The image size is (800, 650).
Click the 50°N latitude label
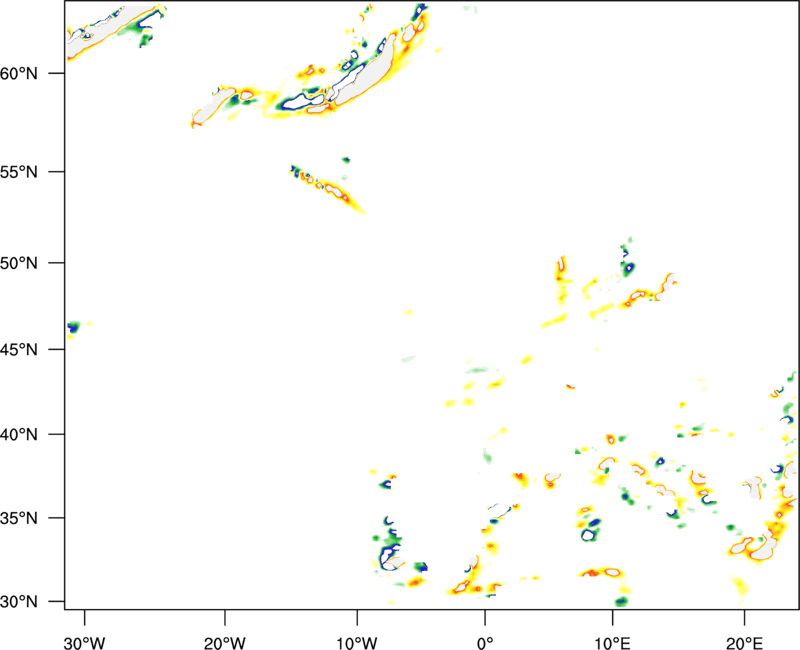coord(19,263)
